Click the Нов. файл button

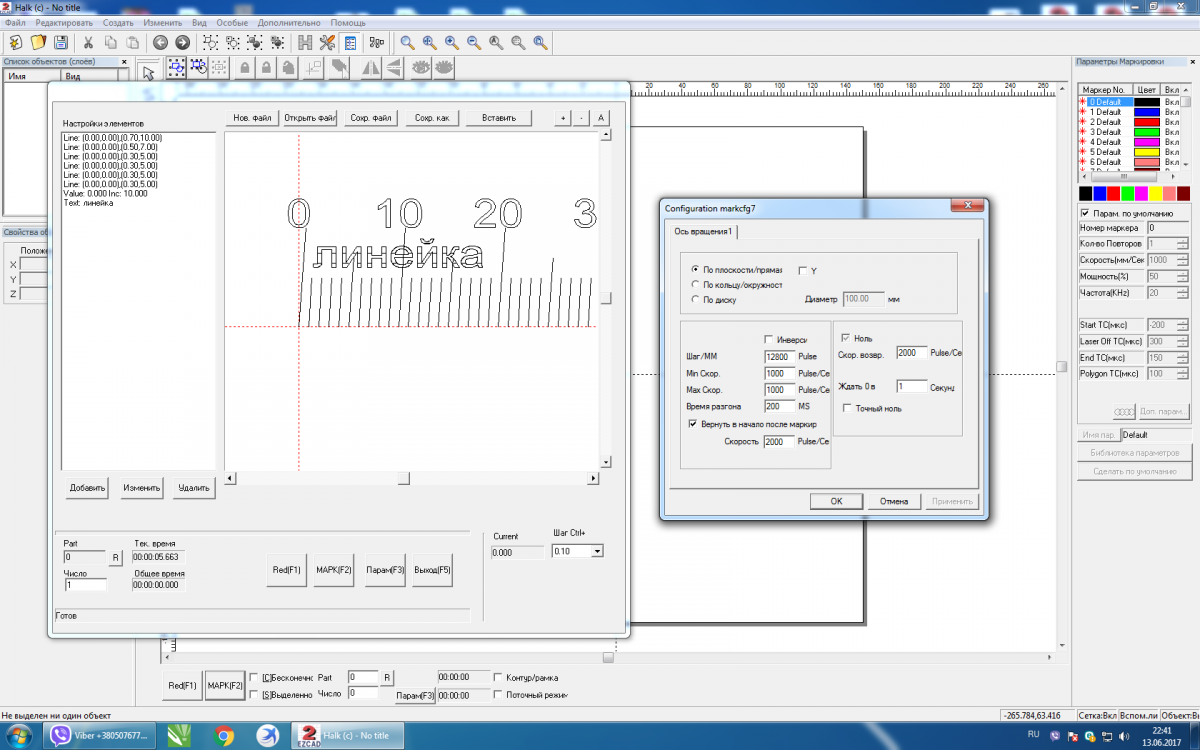(x=252, y=118)
